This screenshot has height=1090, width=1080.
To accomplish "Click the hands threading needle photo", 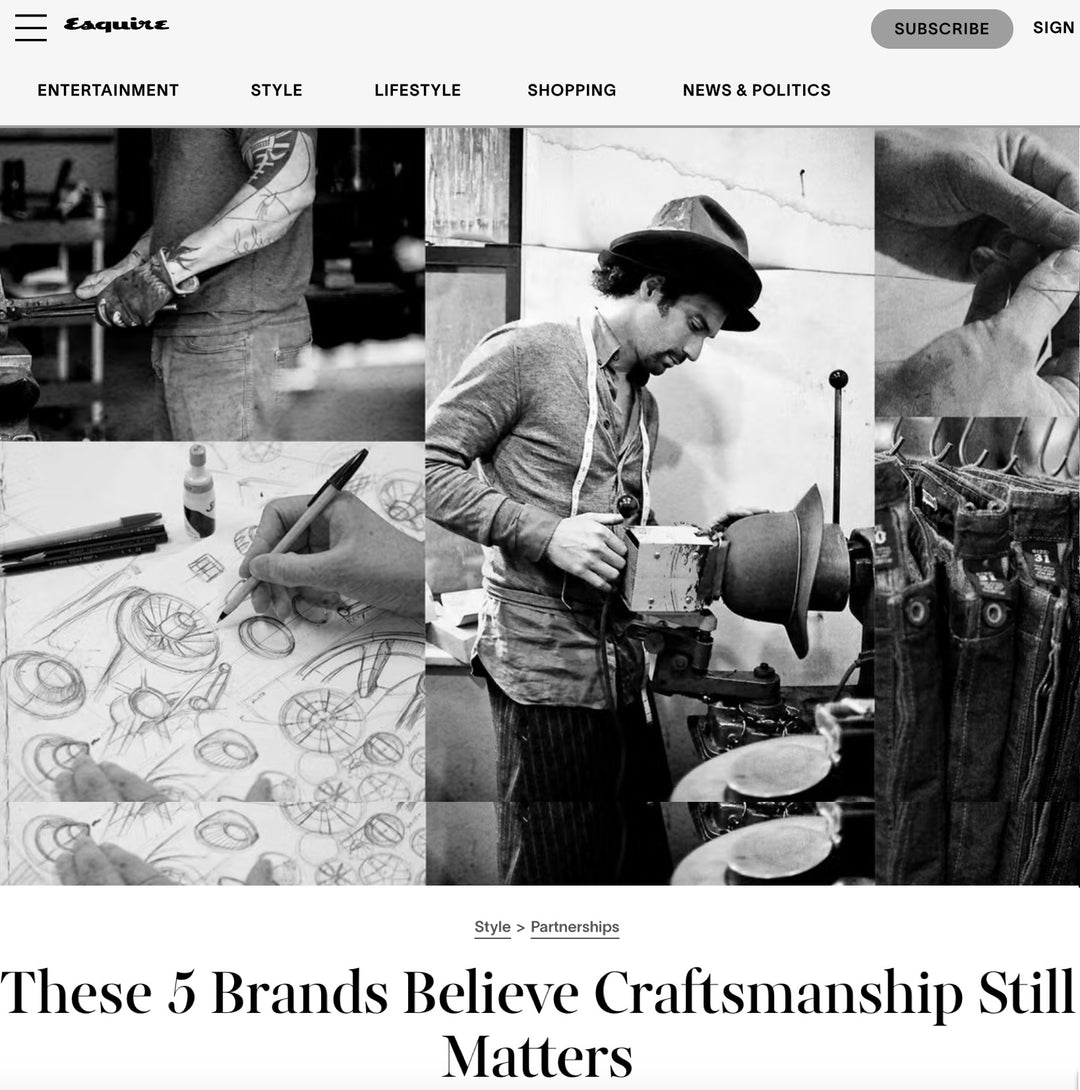I will tap(977, 272).
